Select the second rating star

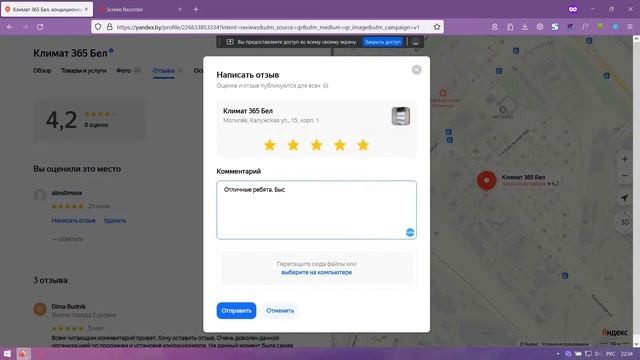point(293,145)
